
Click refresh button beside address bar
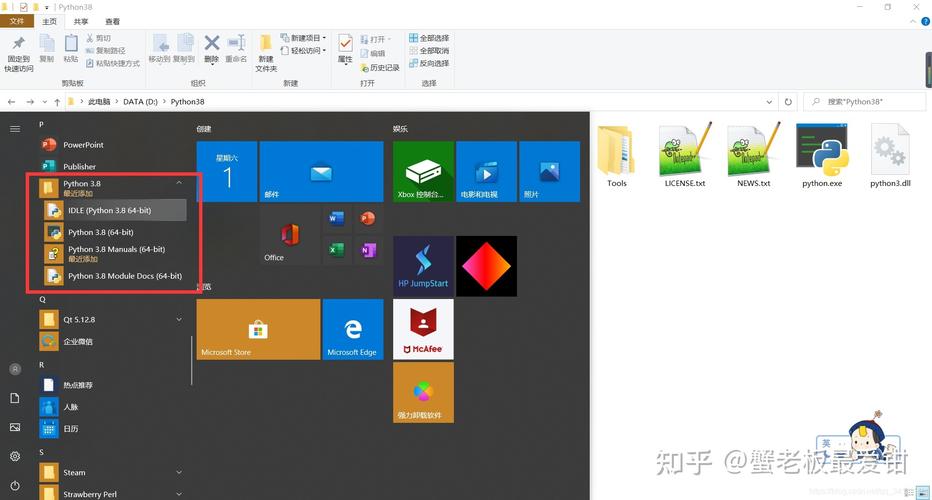(x=788, y=102)
